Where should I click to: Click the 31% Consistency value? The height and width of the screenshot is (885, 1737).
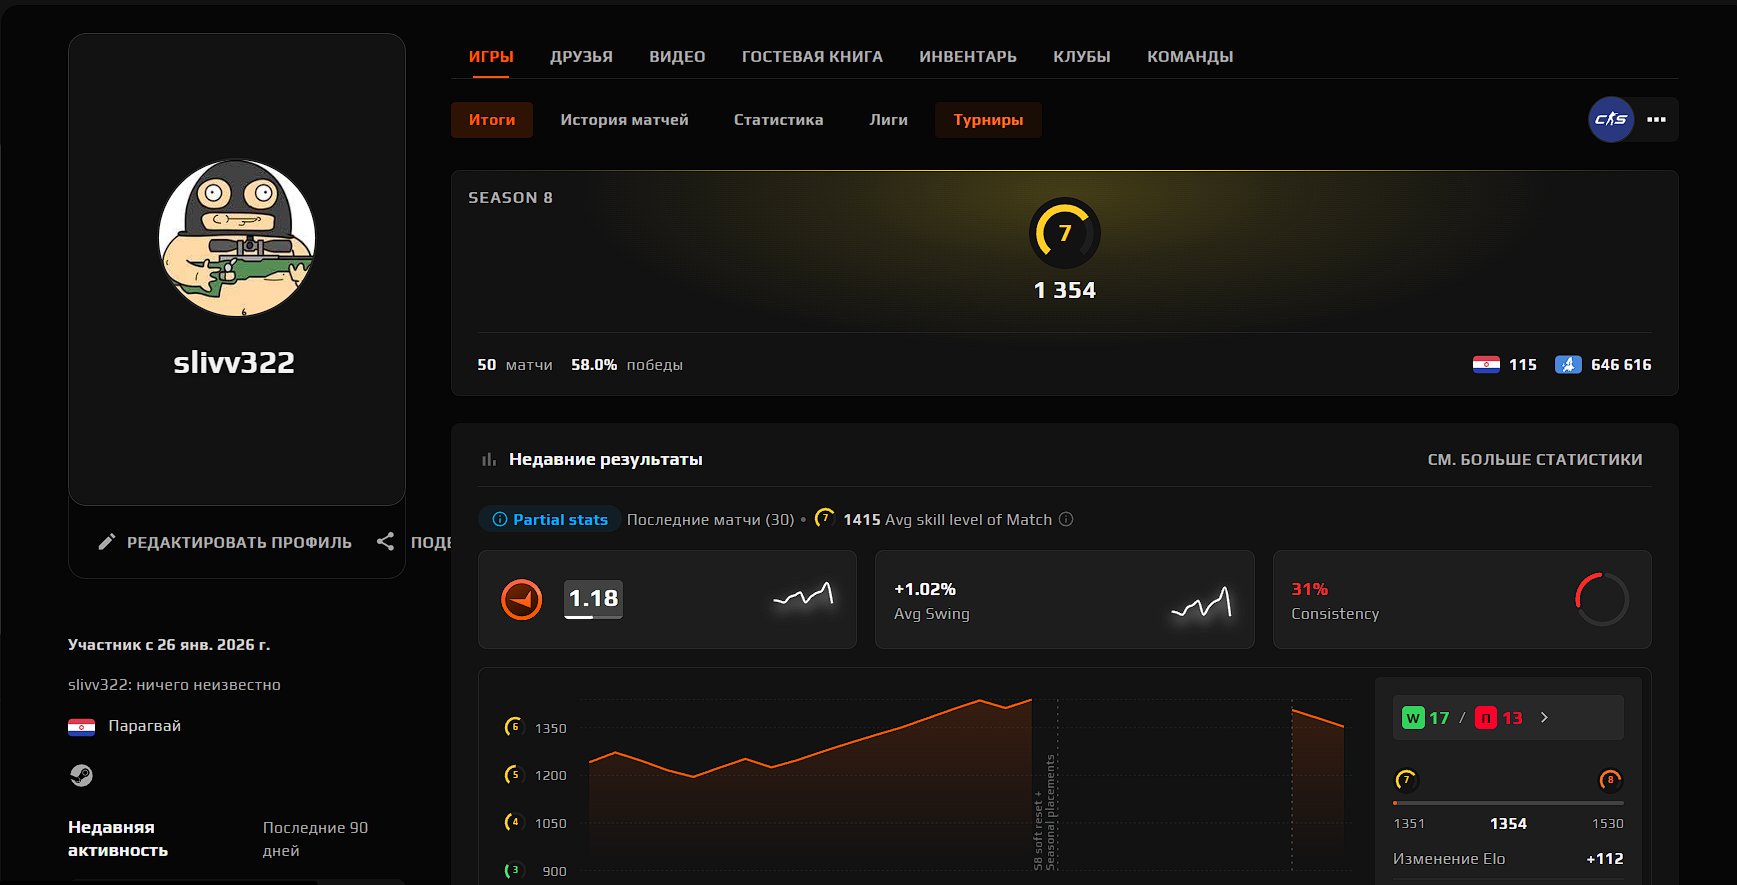[x=1309, y=589]
